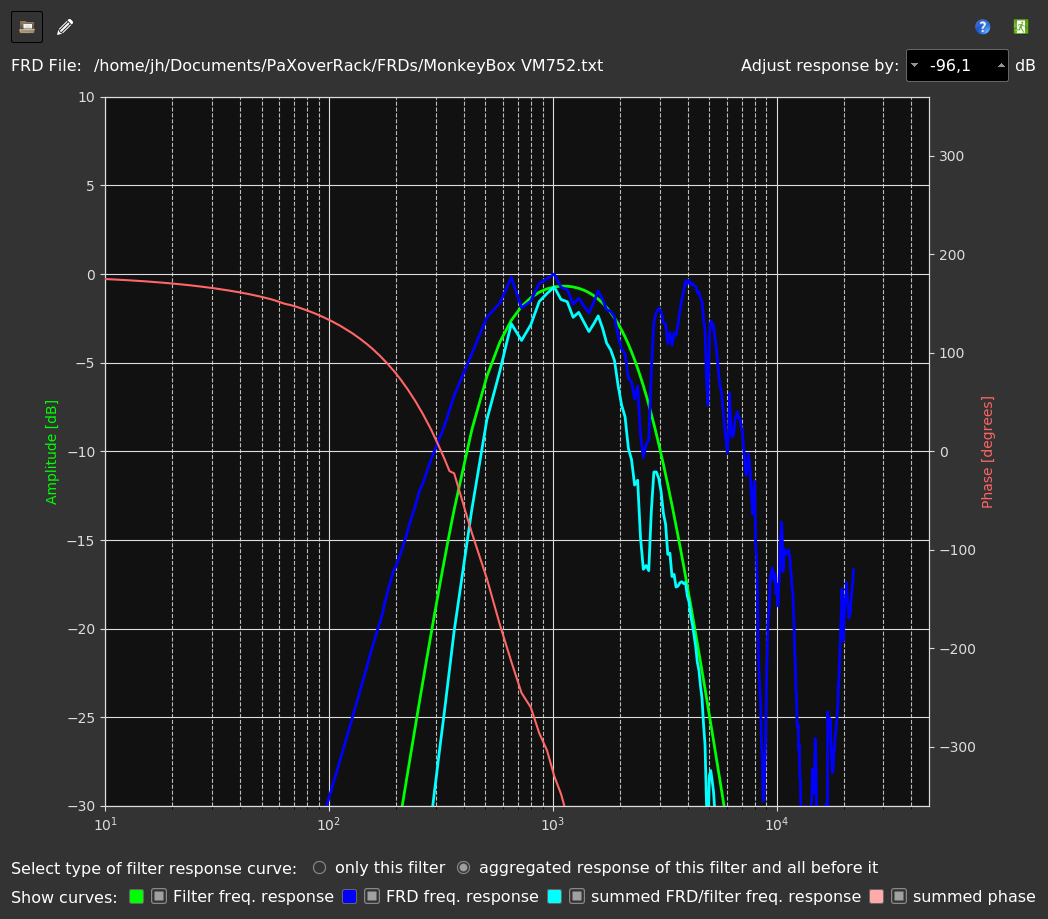1048x919 pixels.
Task: Click the pencil edit icon
Action: tap(65, 27)
